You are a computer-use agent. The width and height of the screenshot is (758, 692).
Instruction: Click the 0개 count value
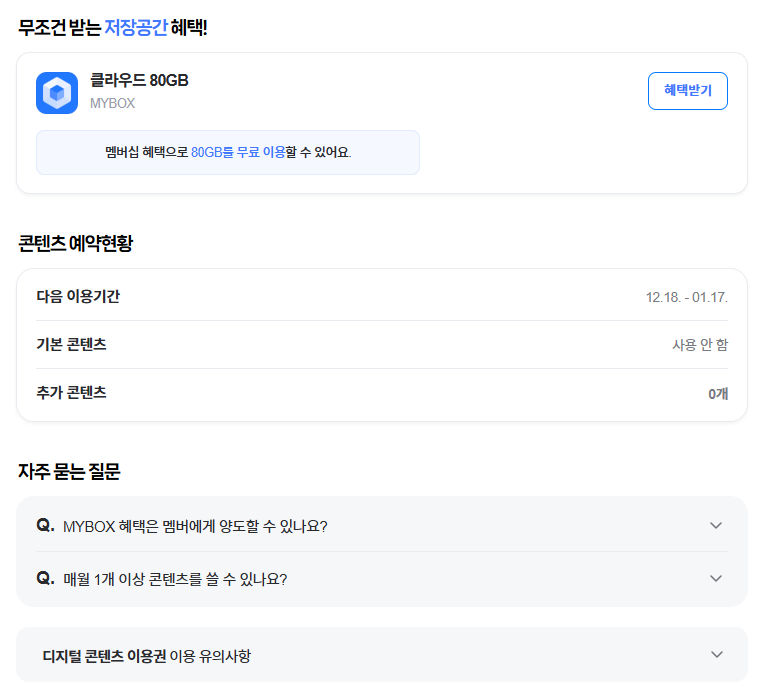[718, 394]
